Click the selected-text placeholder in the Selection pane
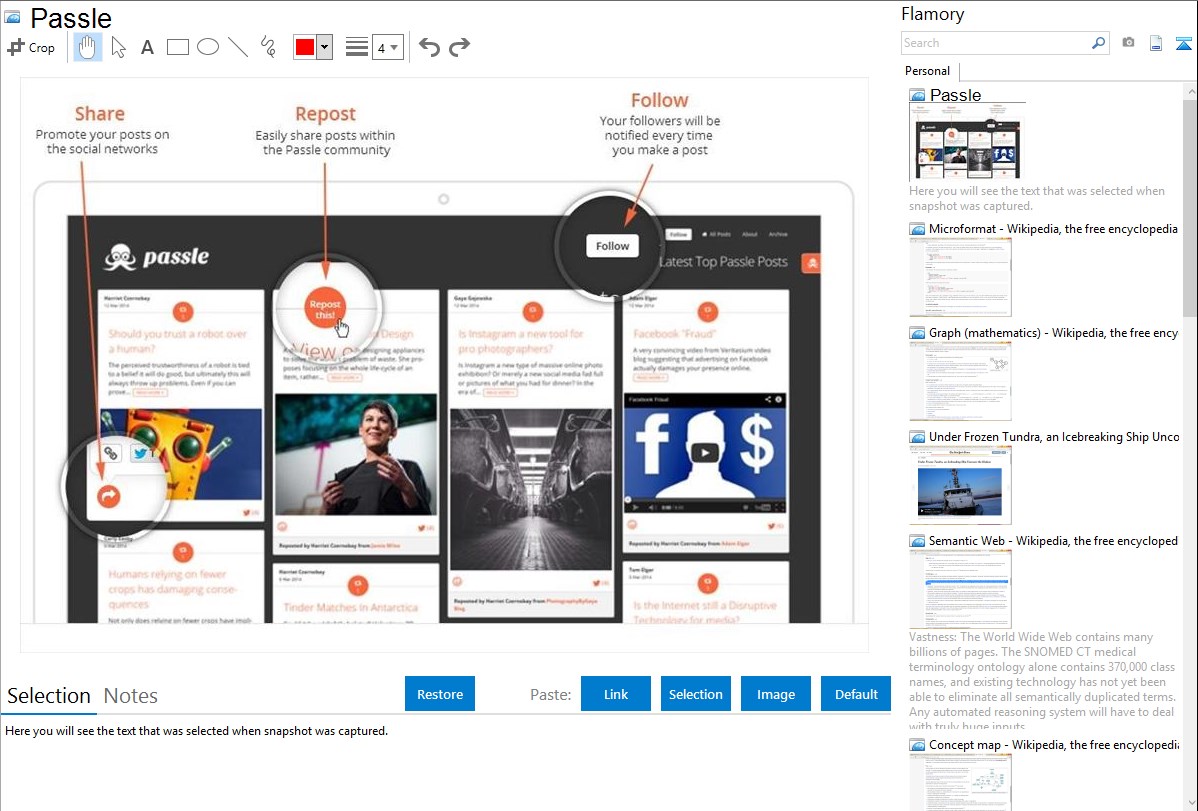 point(196,731)
